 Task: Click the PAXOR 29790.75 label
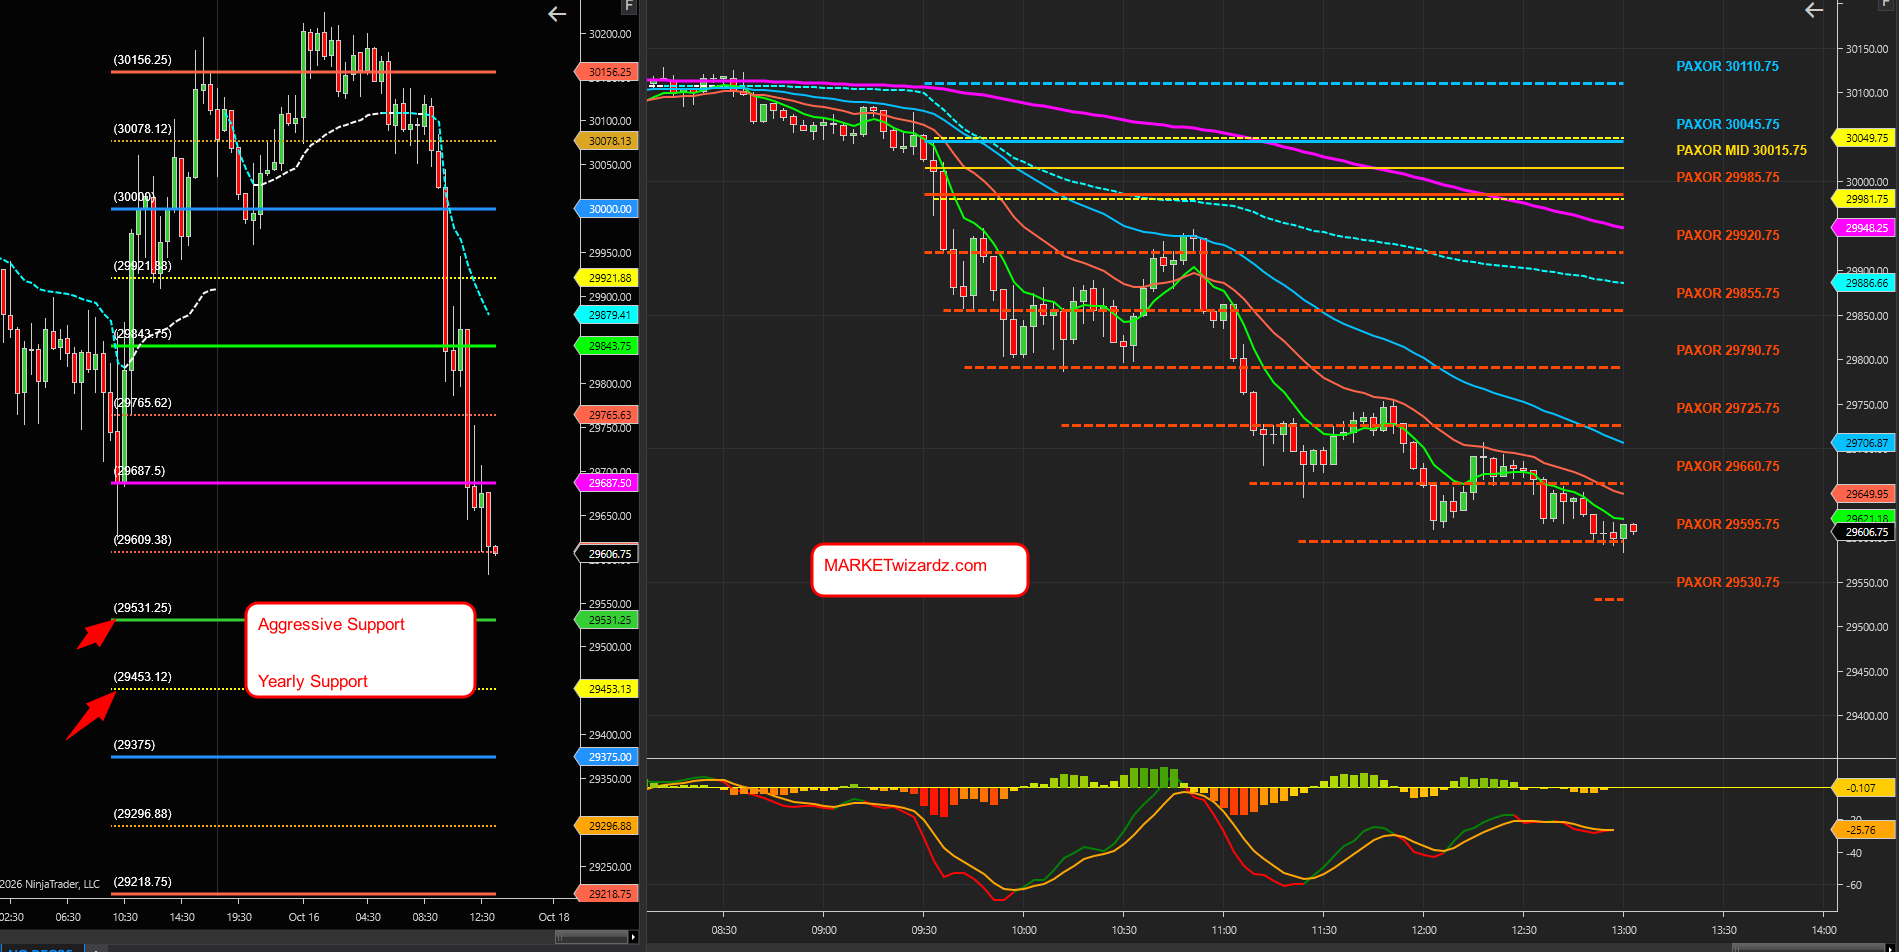[1727, 351]
